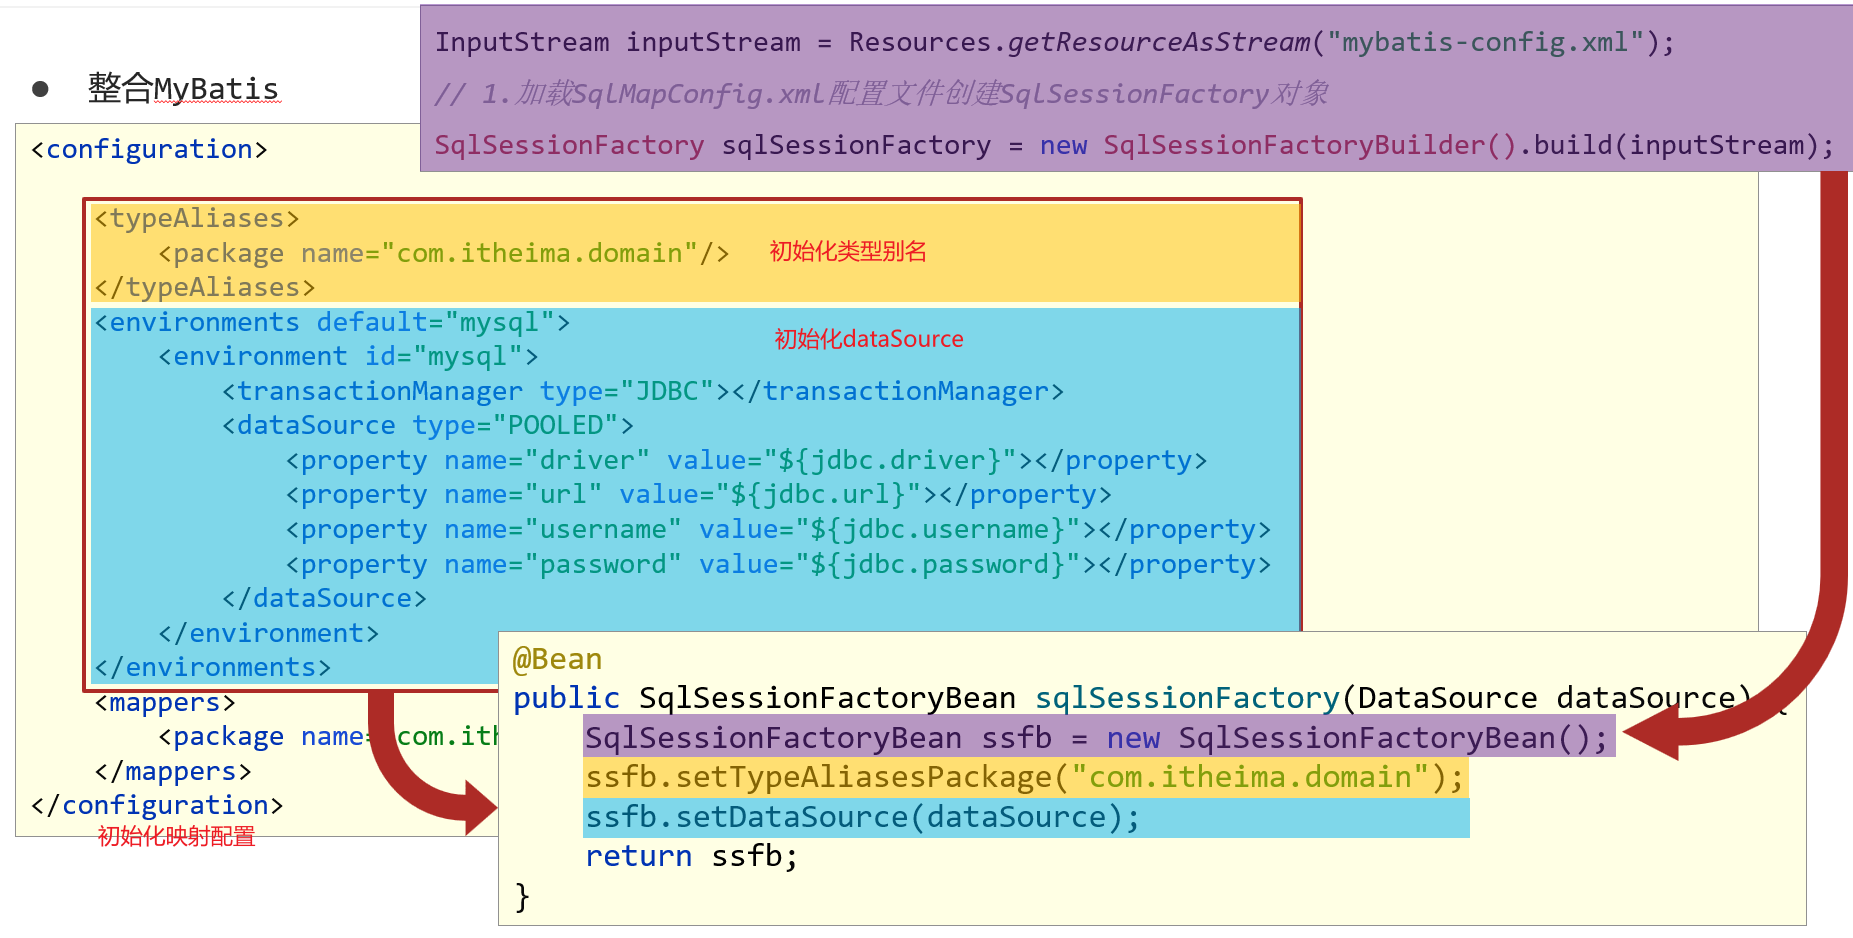The height and width of the screenshot is (938, 1853).
Task: Click the <mappers> opening tag
Action: [165, 702]
